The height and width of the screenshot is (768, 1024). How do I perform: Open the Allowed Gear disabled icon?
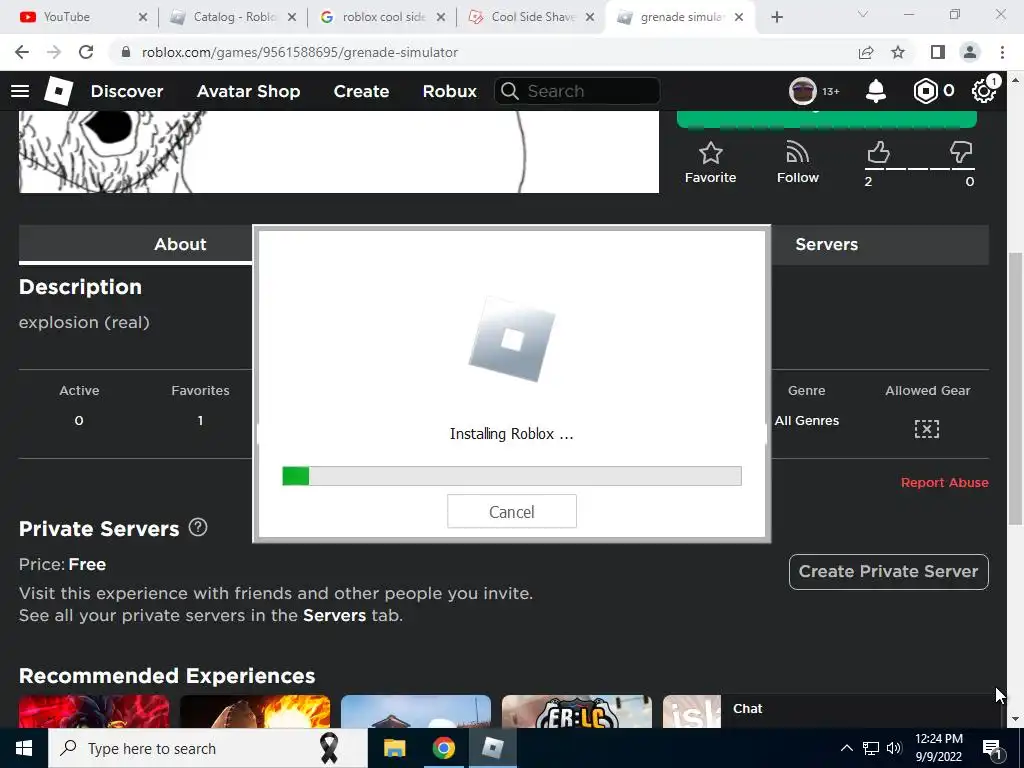(x=927, y=429)
